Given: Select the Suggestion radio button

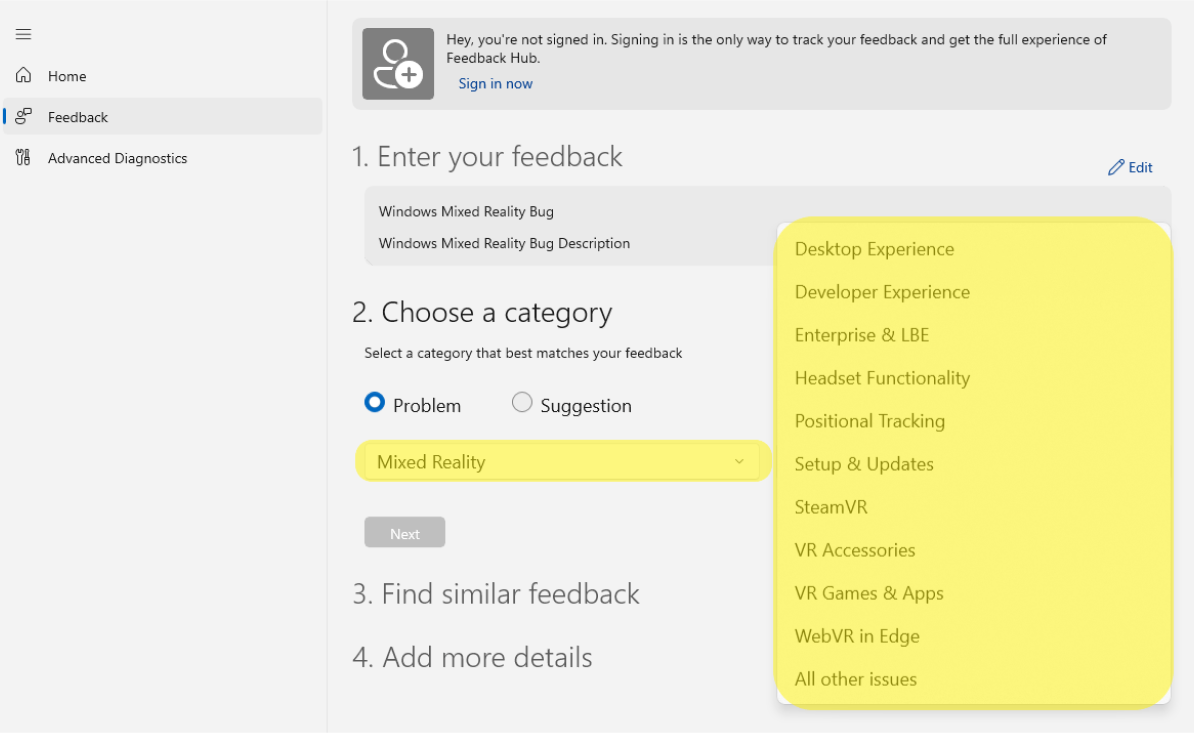Looking at the screenshot, I should click(522, 402).
